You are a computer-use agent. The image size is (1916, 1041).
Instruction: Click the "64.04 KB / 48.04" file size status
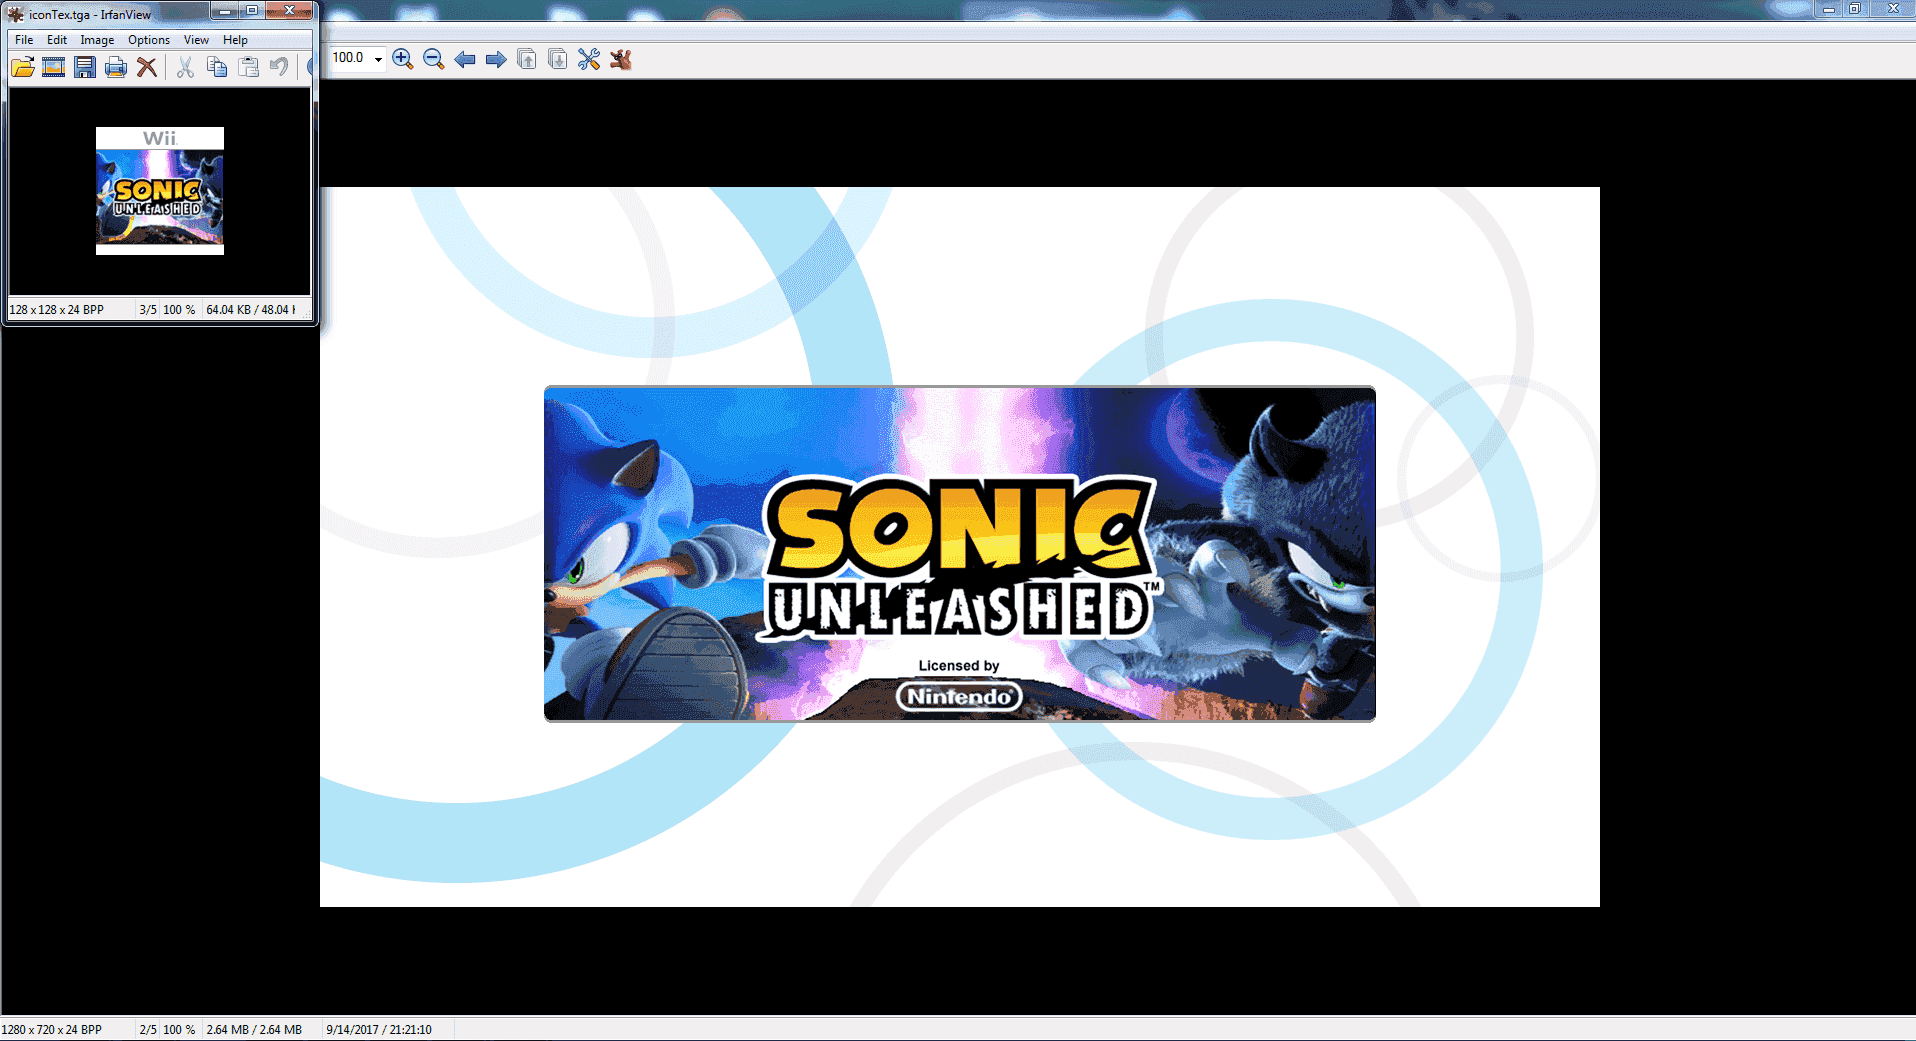(251, 310)
